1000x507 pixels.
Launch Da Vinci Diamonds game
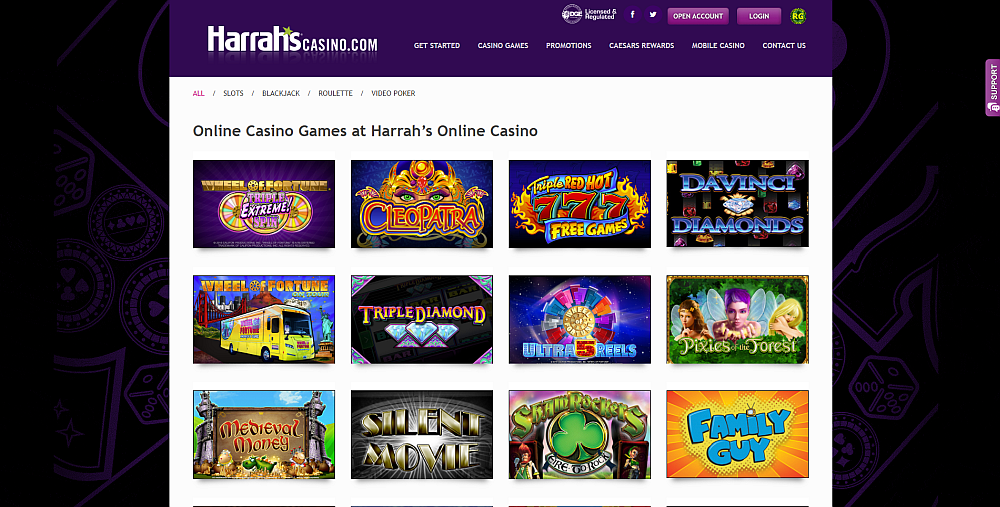click(x=737, y=204)
